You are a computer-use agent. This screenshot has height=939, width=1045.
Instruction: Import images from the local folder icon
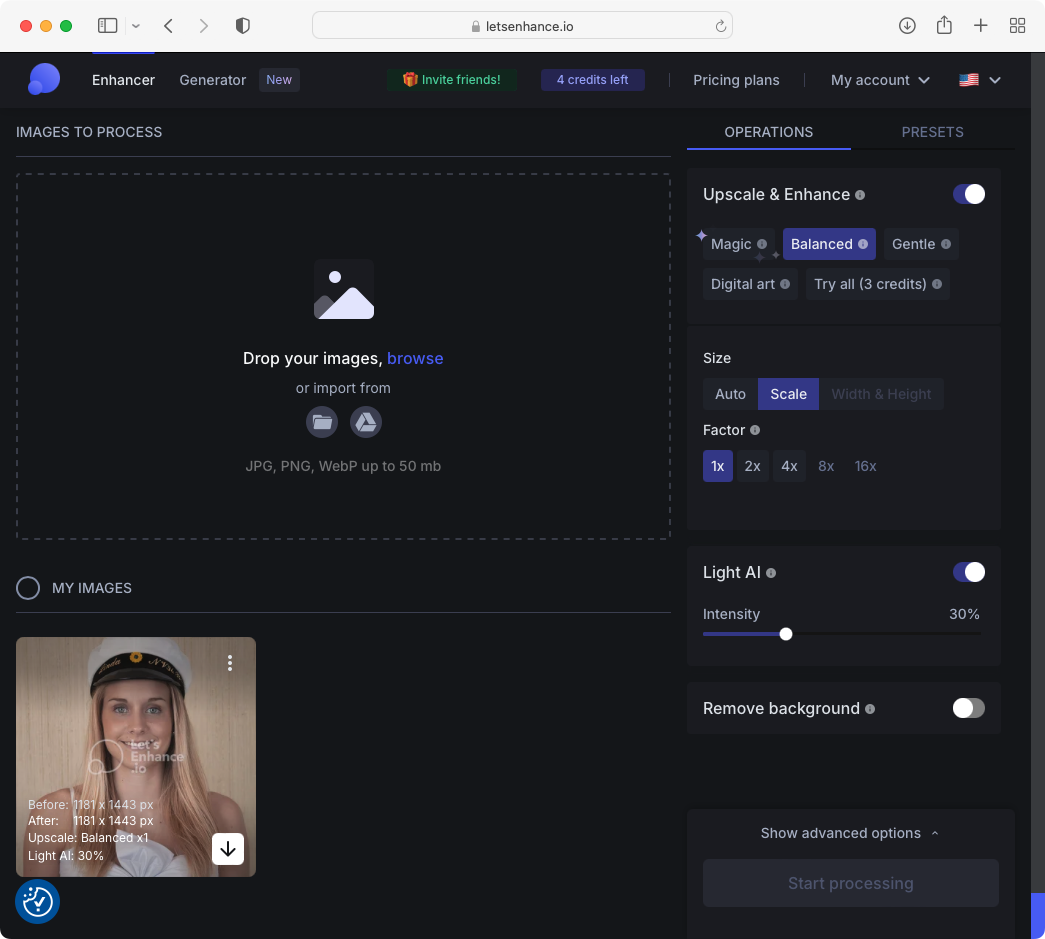(x=322, y=422)
